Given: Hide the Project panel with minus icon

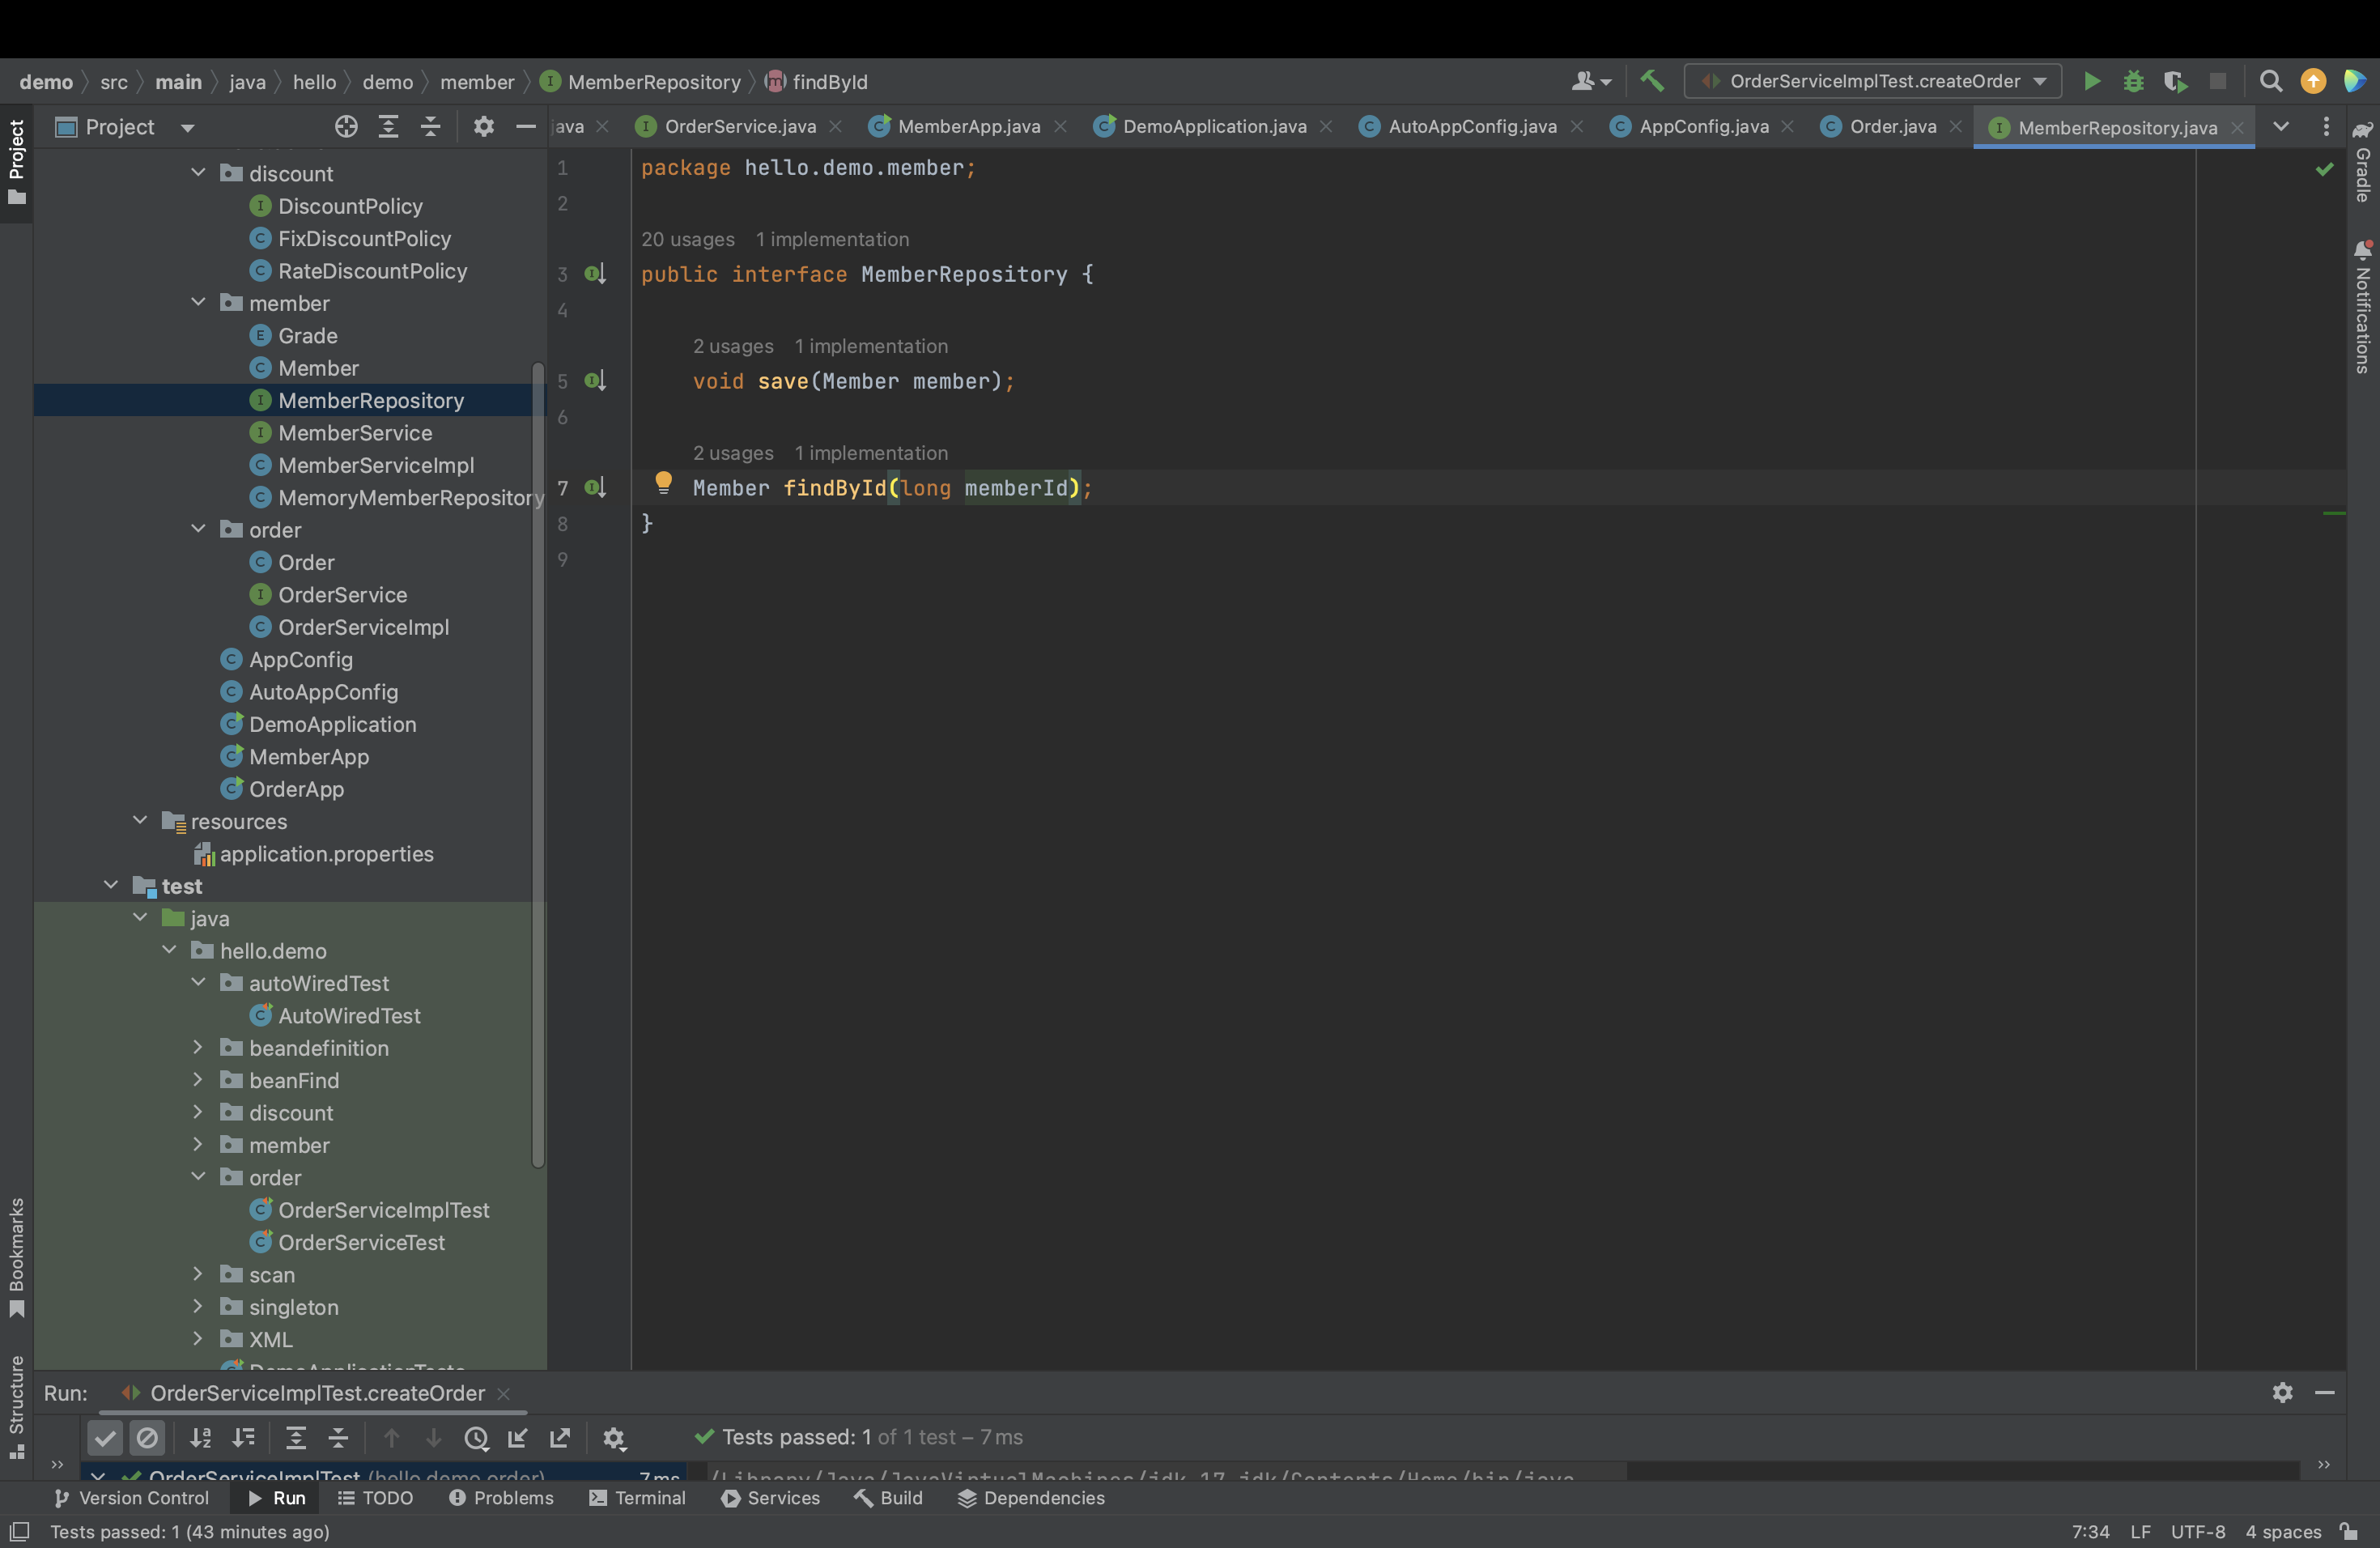Looking at the screenshot, I should [x=526, y=126].
